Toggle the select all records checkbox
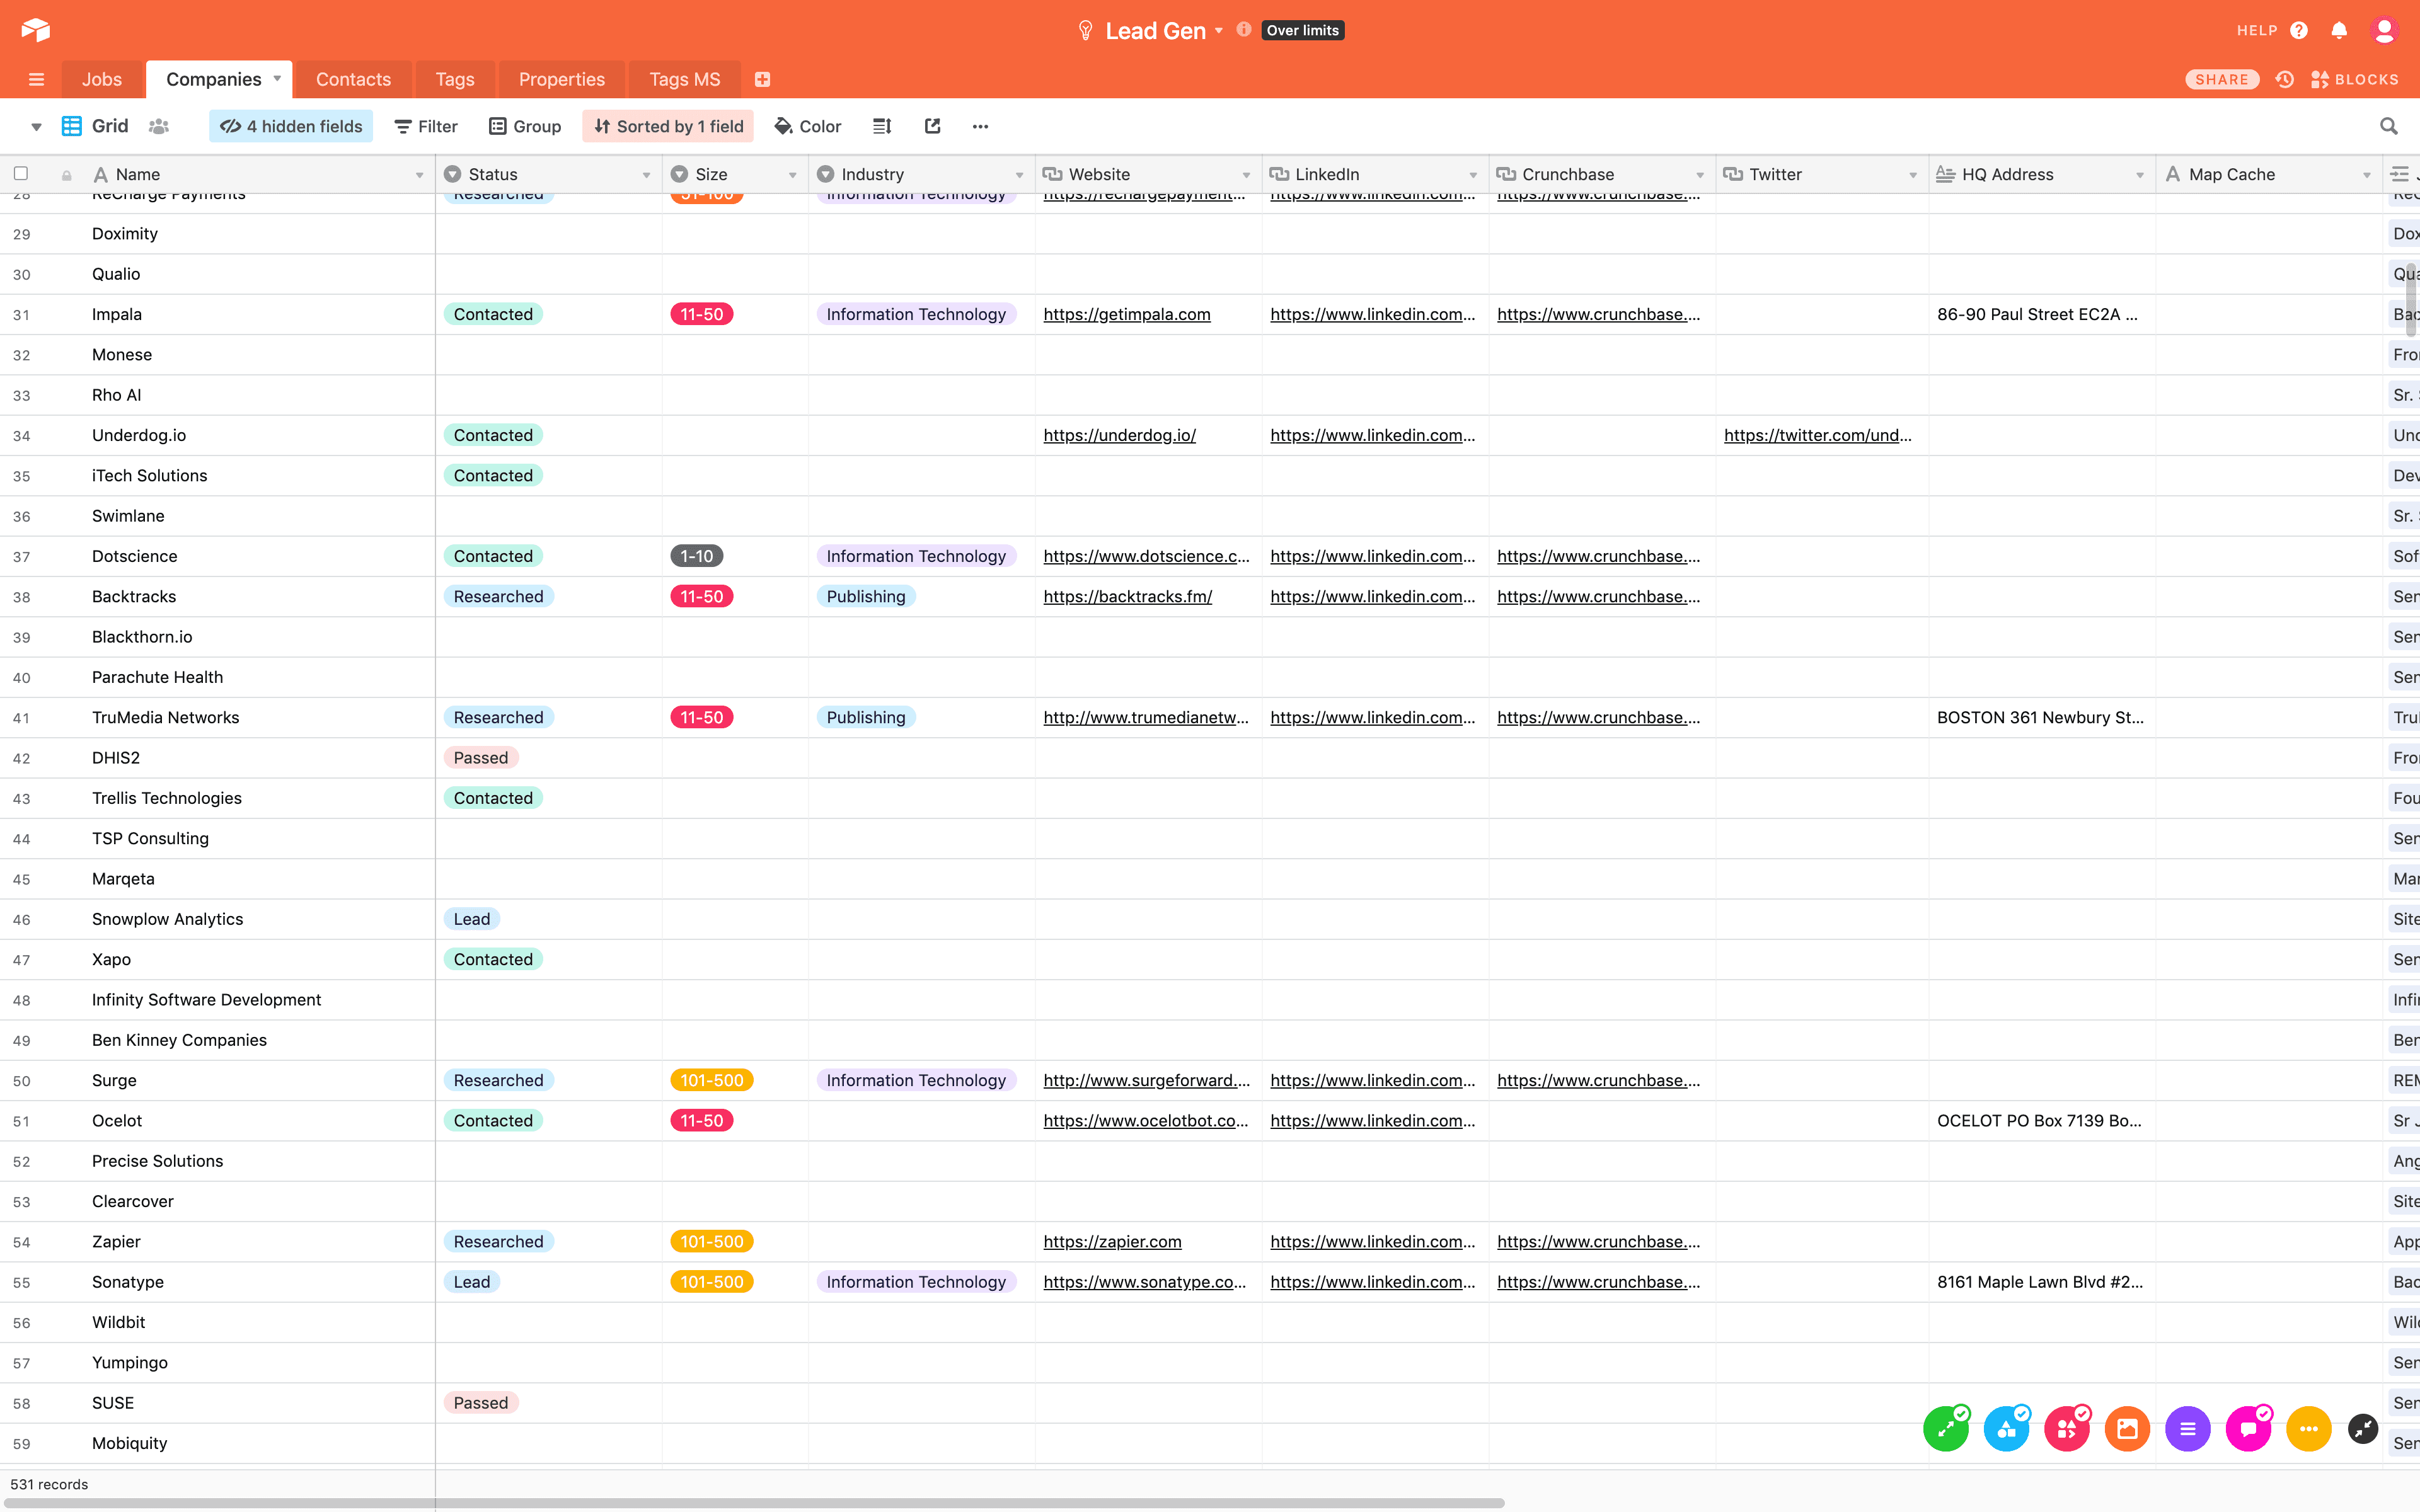Viewport: 2420px width, 1512px height. tap(20, 173)
